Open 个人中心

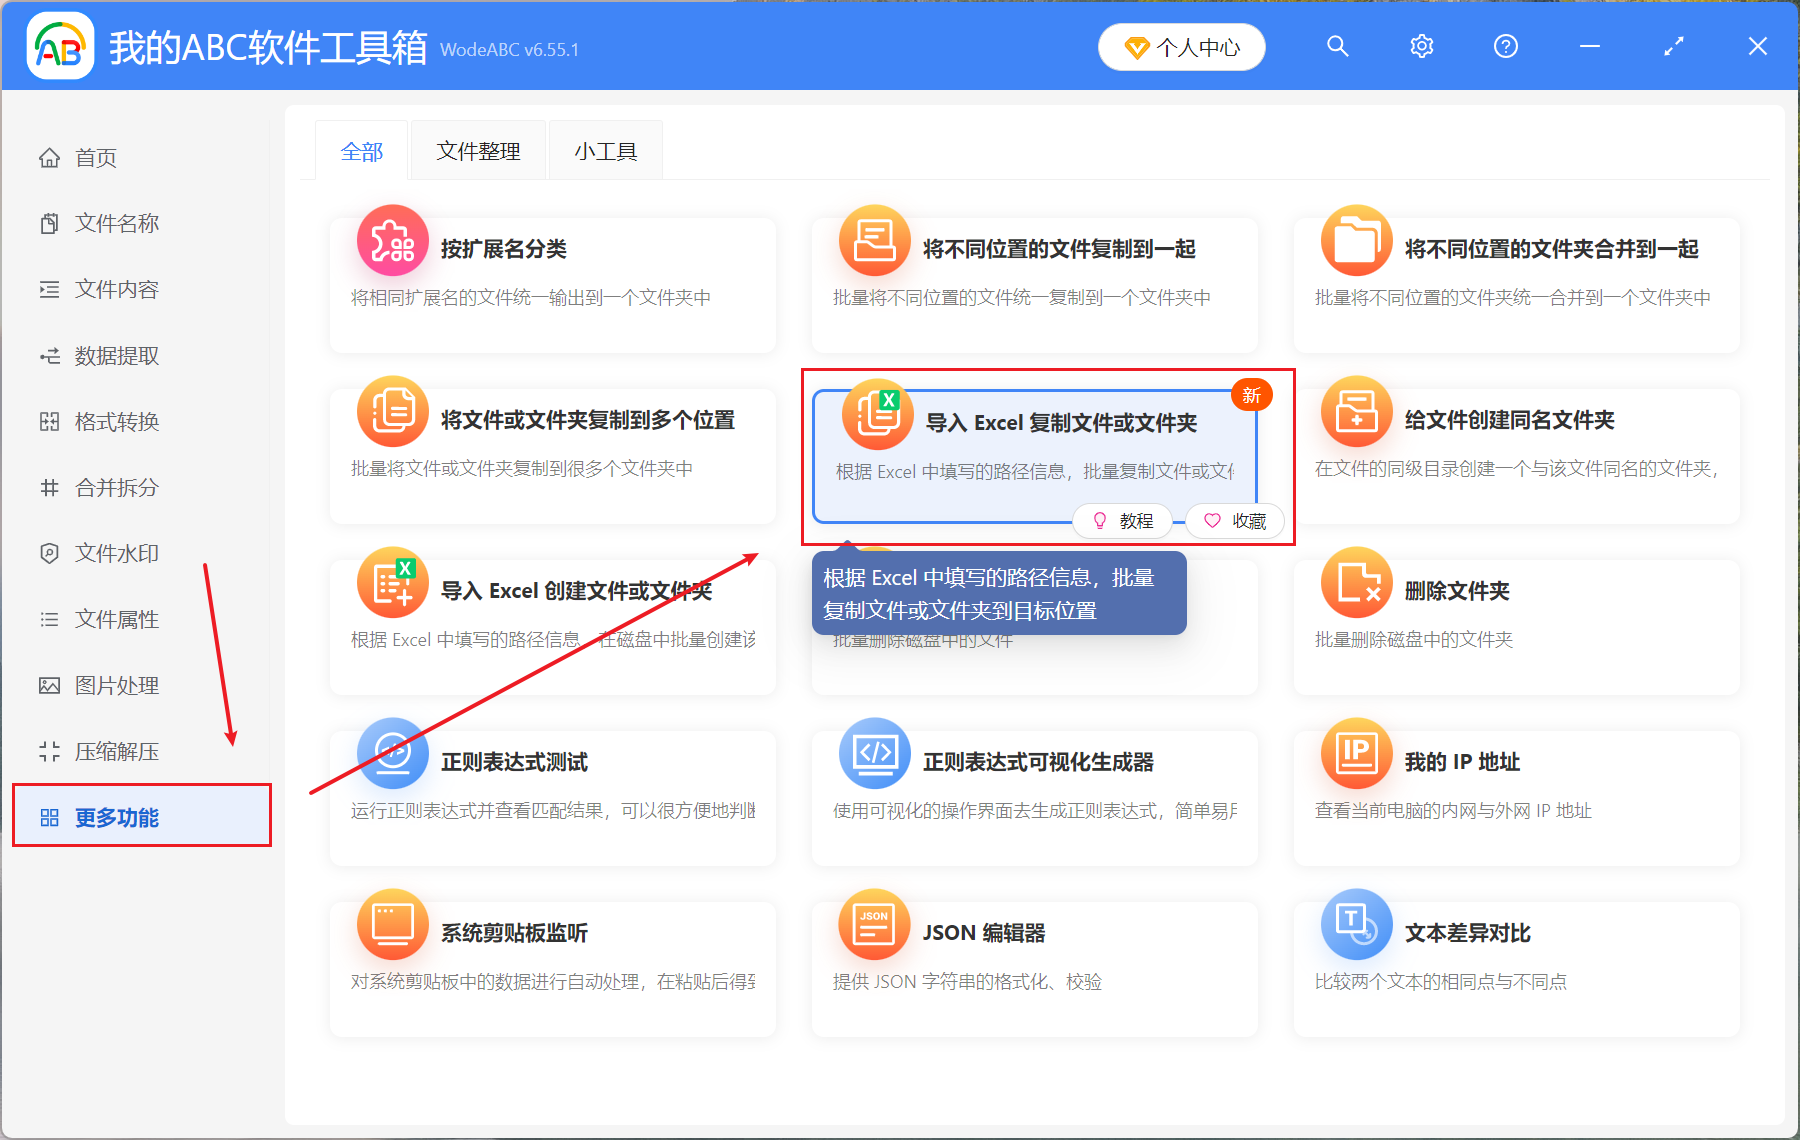click(x=1181, y=46)
